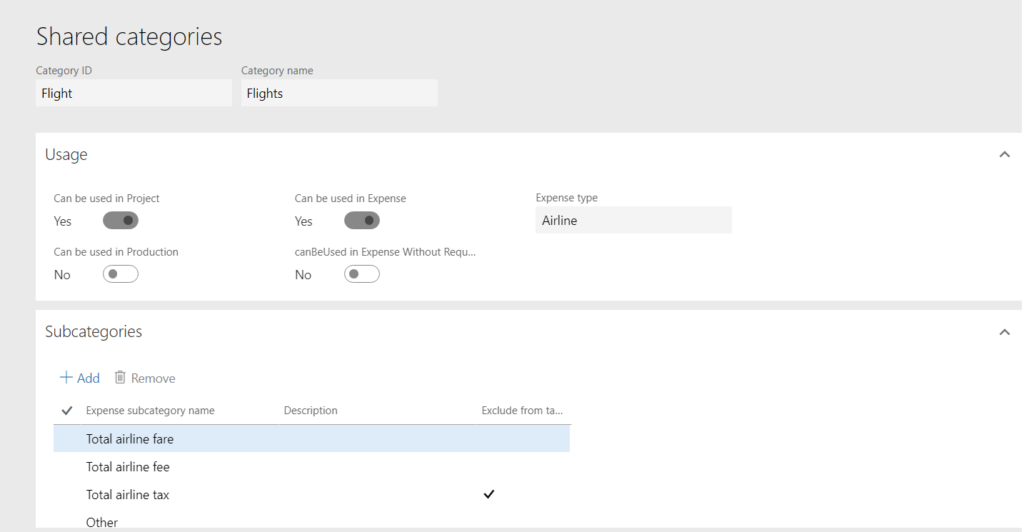
Task: Toggle Can be used in Project switch
Action: 120,221
